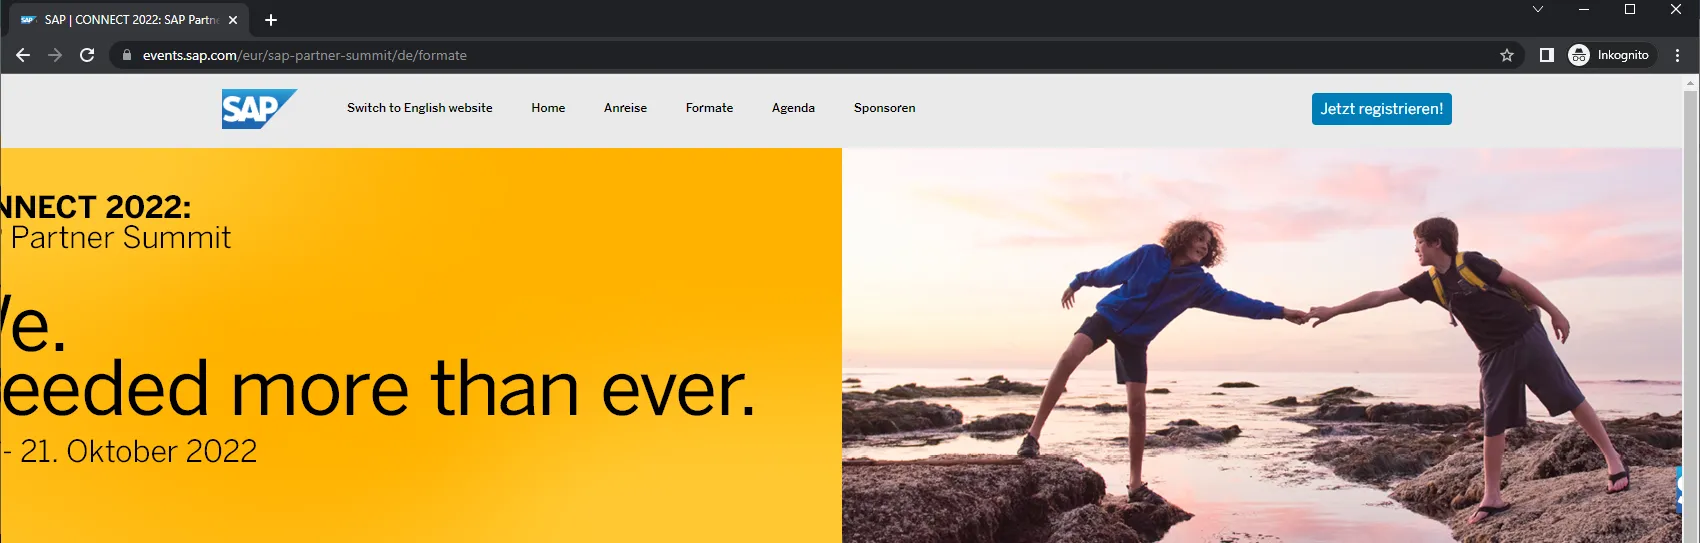Open the Agenda page

(x=793, y=108)
